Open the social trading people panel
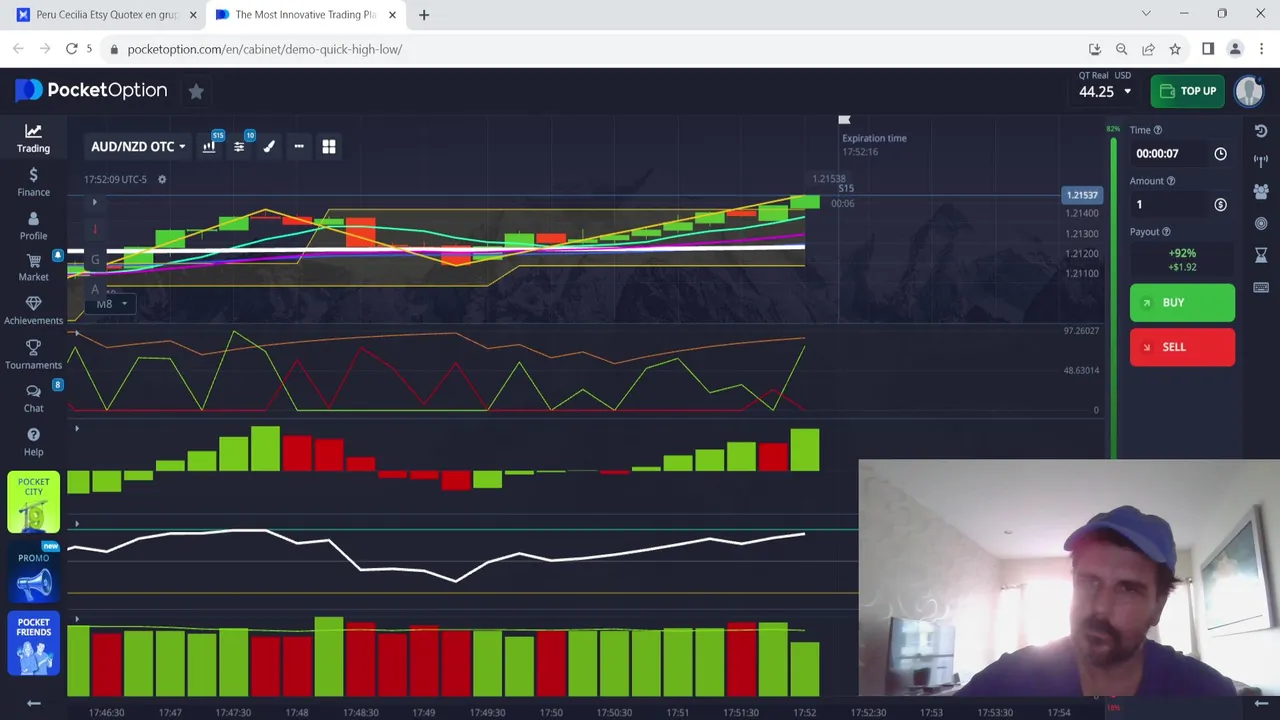The height and width of the screenshot is (720, 1280). click(x=1261, y=191)
